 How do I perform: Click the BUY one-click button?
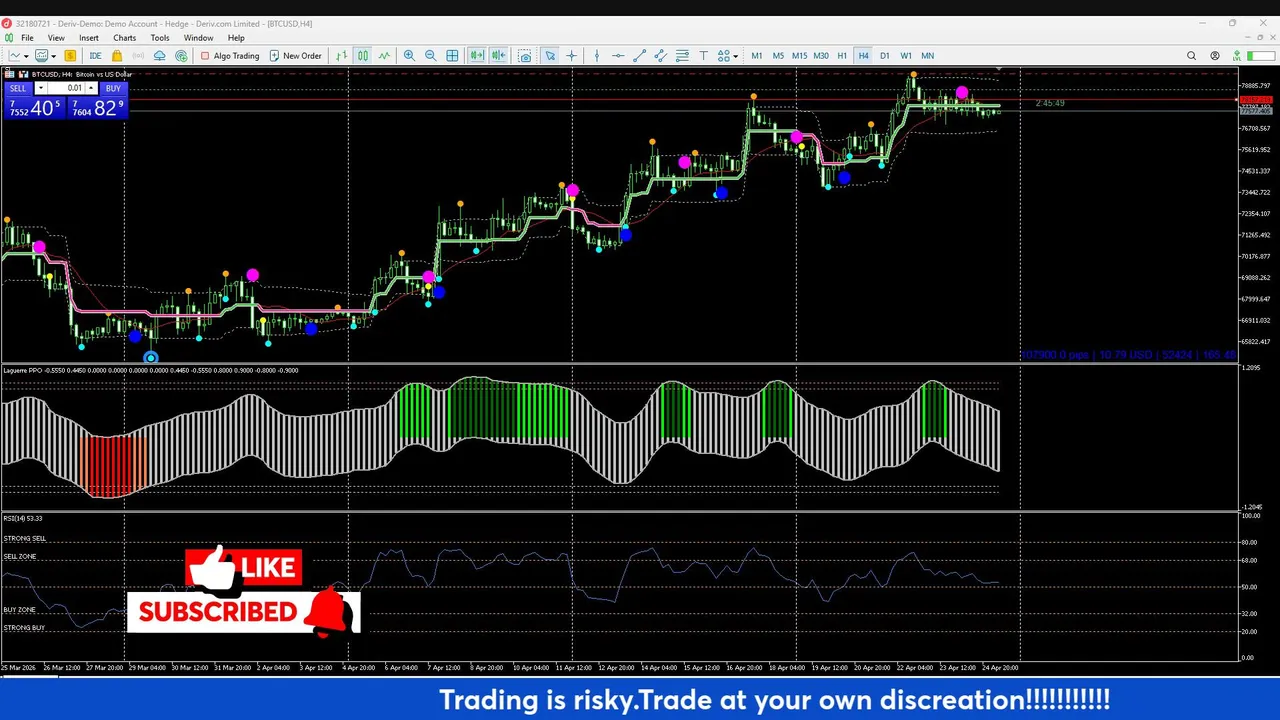coord(113,88)
